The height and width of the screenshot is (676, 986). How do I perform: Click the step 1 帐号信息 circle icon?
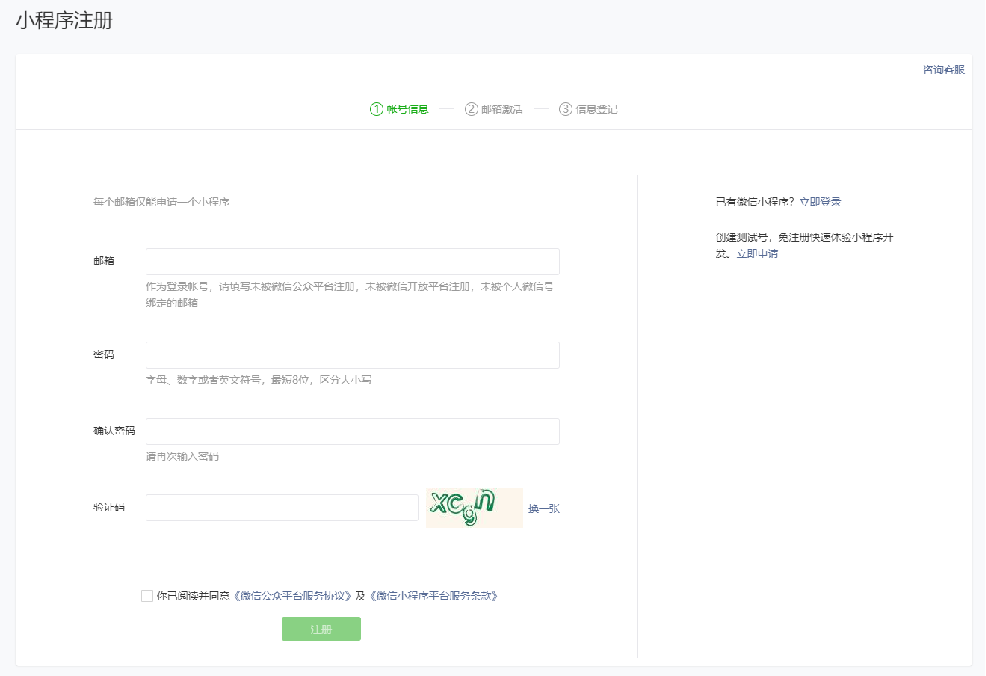376,109
